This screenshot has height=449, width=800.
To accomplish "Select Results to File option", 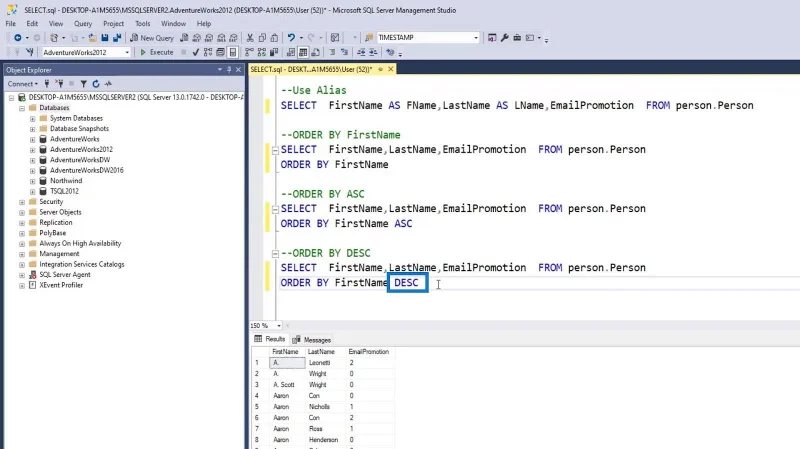I will tap(315, 52).
